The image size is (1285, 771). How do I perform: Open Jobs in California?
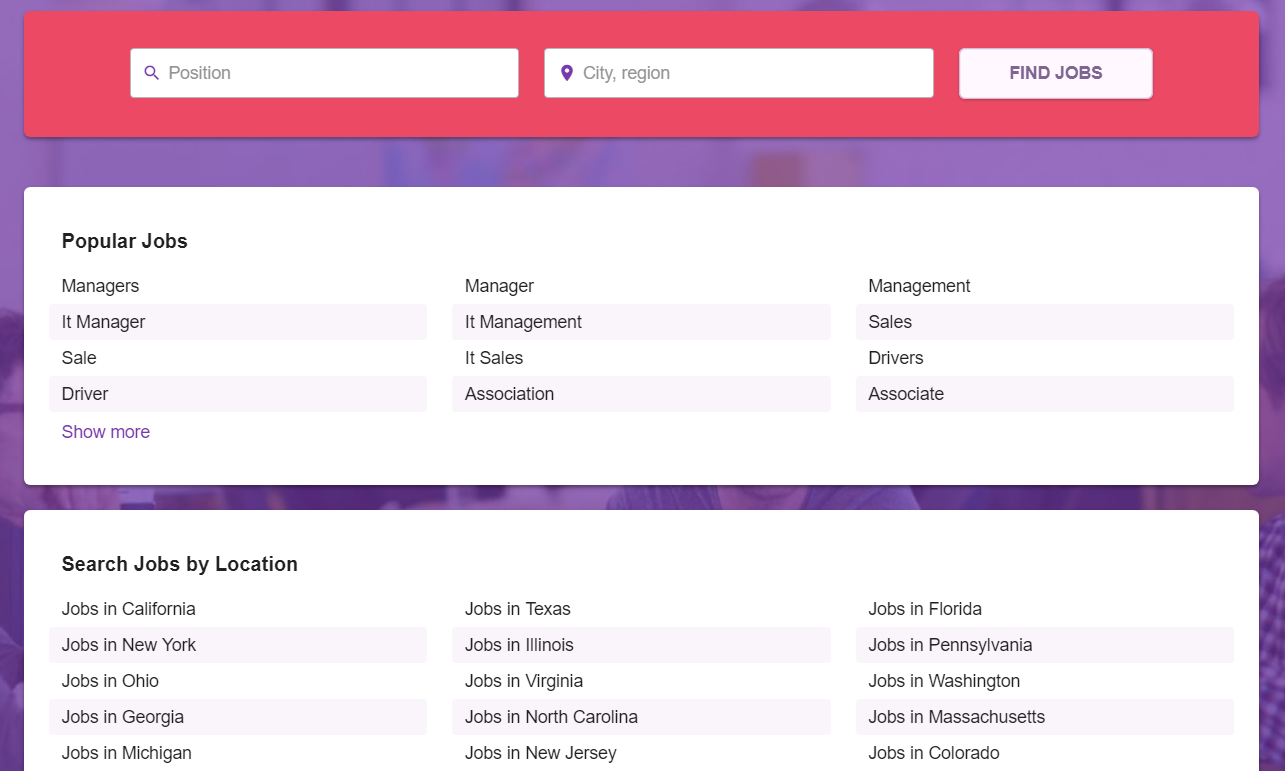tap(128, 608)
